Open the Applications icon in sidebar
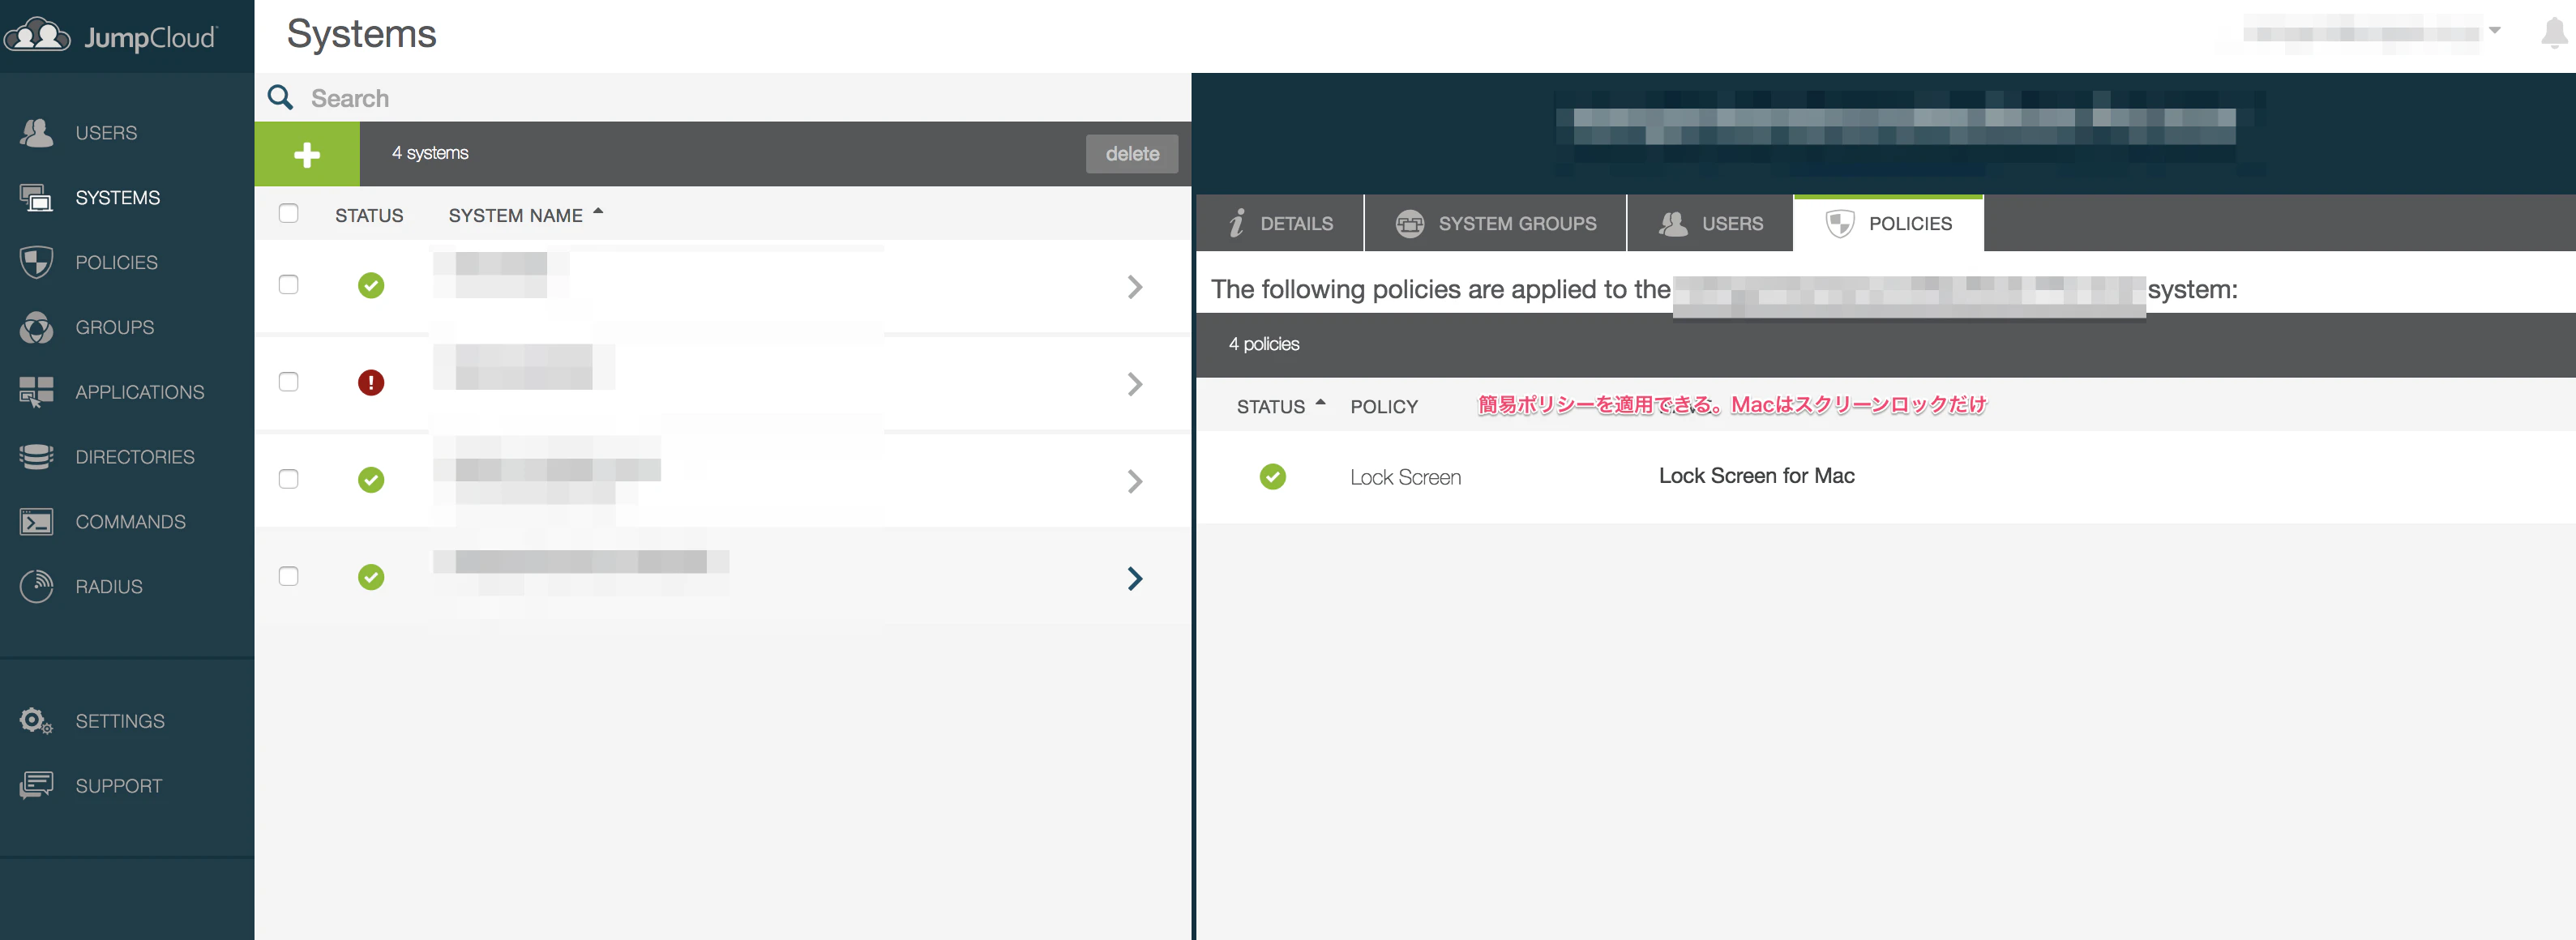 point(37,392)
